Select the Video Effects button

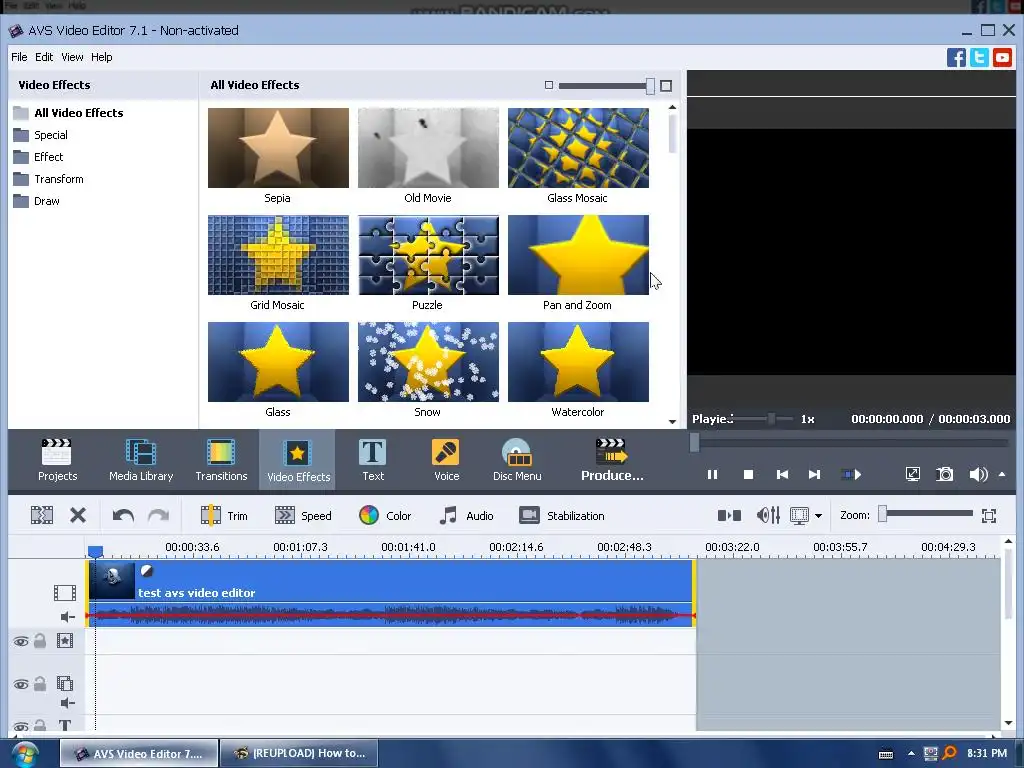point(298,460)
